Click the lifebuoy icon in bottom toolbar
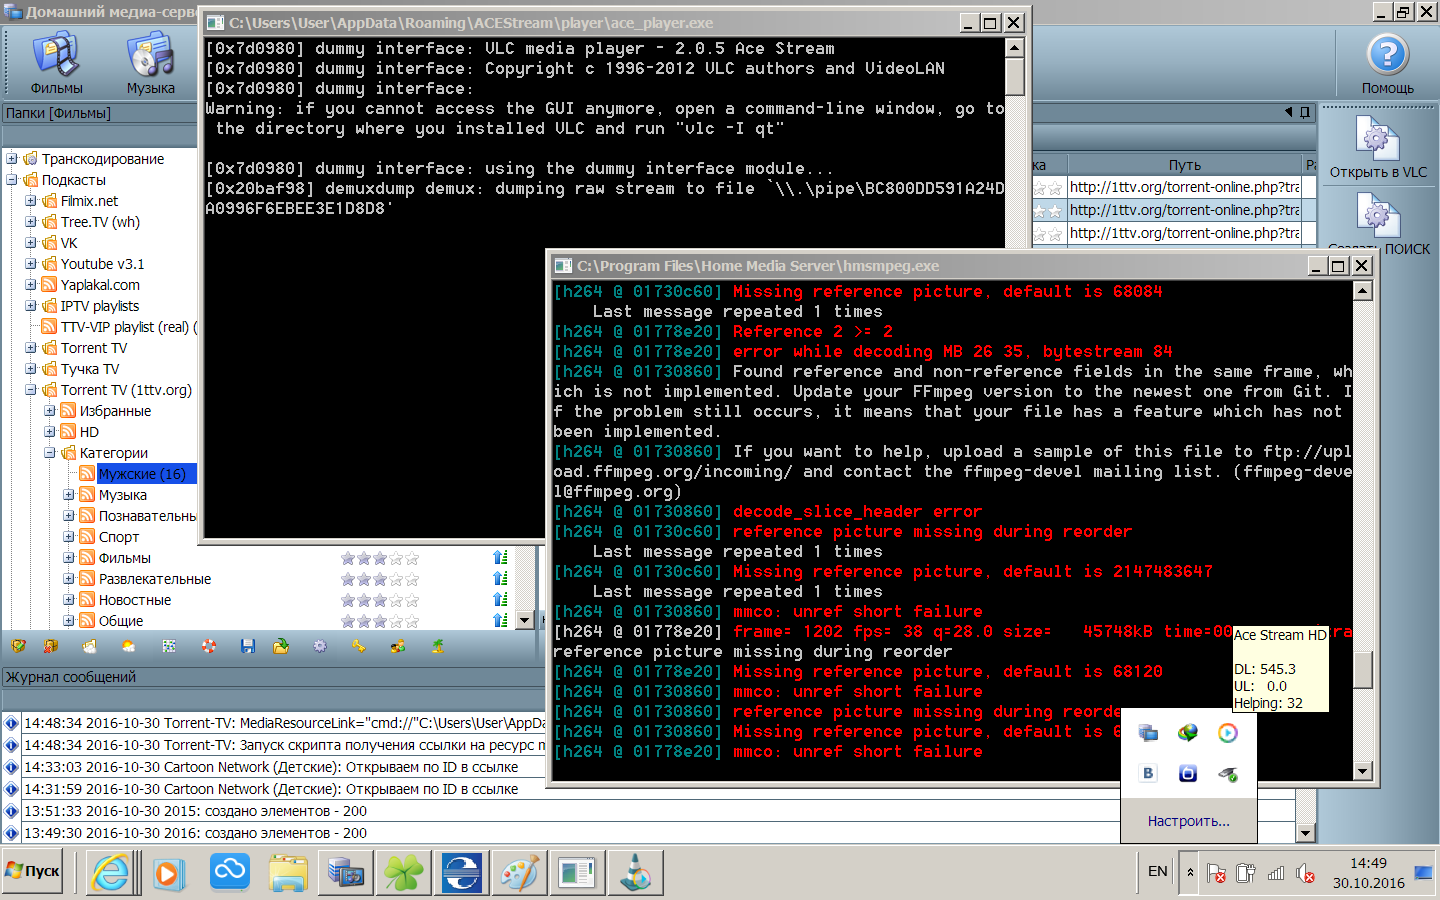The width and height of the screenshot is (1440, 900). tap(208, 647)
